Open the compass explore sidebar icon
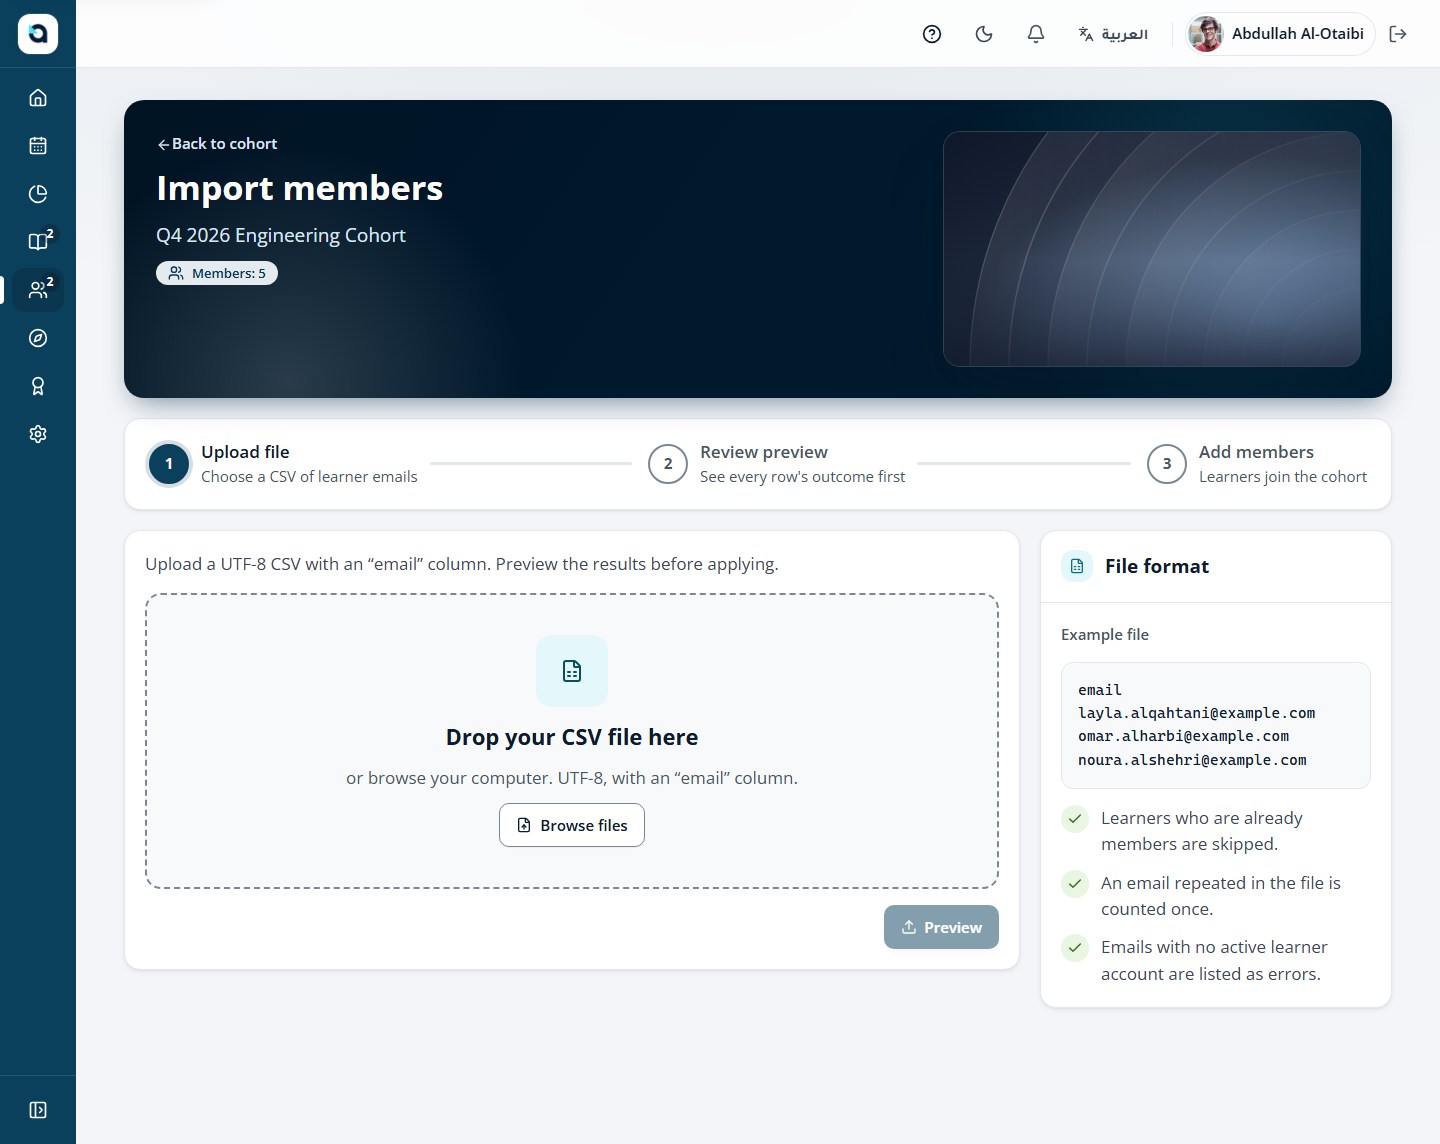Viewport: 1440px width, 1144px height. [x=38, y=338]
